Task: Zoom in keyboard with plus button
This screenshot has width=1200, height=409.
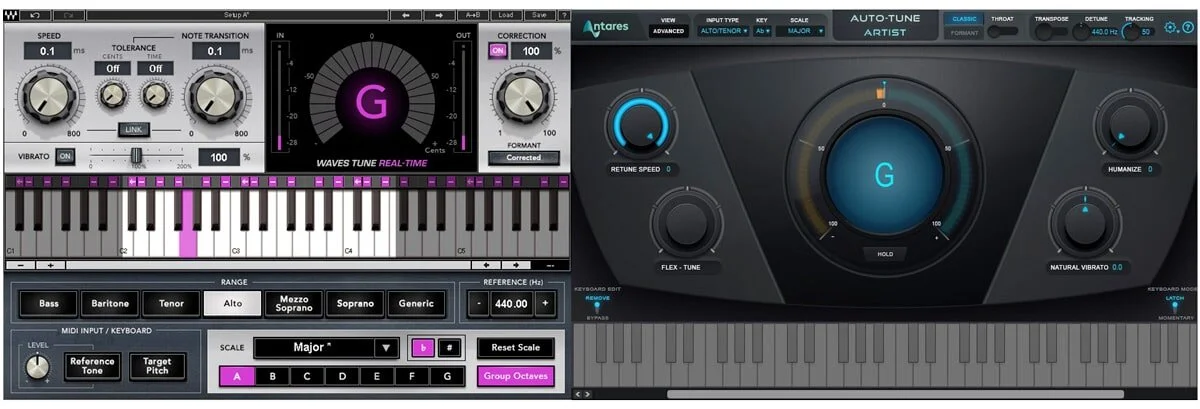Action: click(51, 265)
